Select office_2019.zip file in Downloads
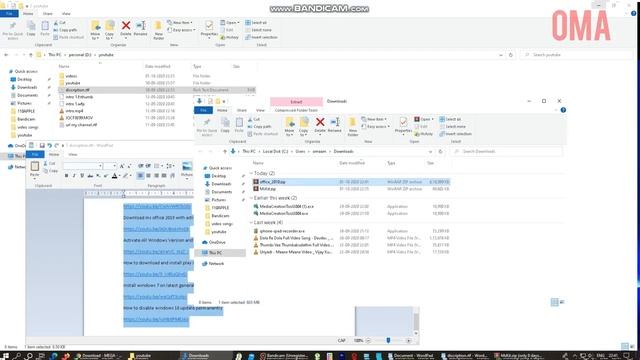Viewport: 640px width, 360px height. coord(351,182)
